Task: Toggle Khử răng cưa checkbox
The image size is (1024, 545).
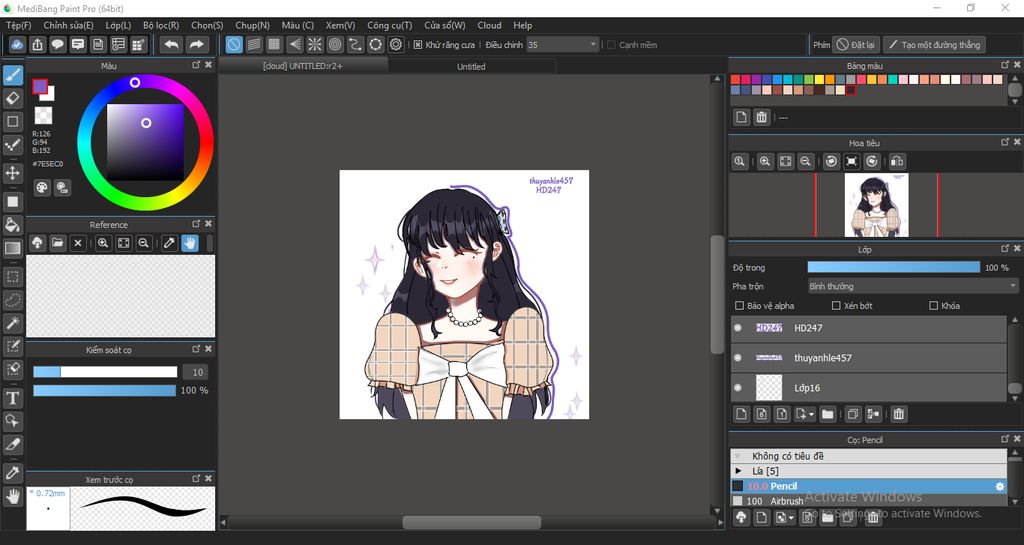Action: pyautogui.click(x=418, y=45)
